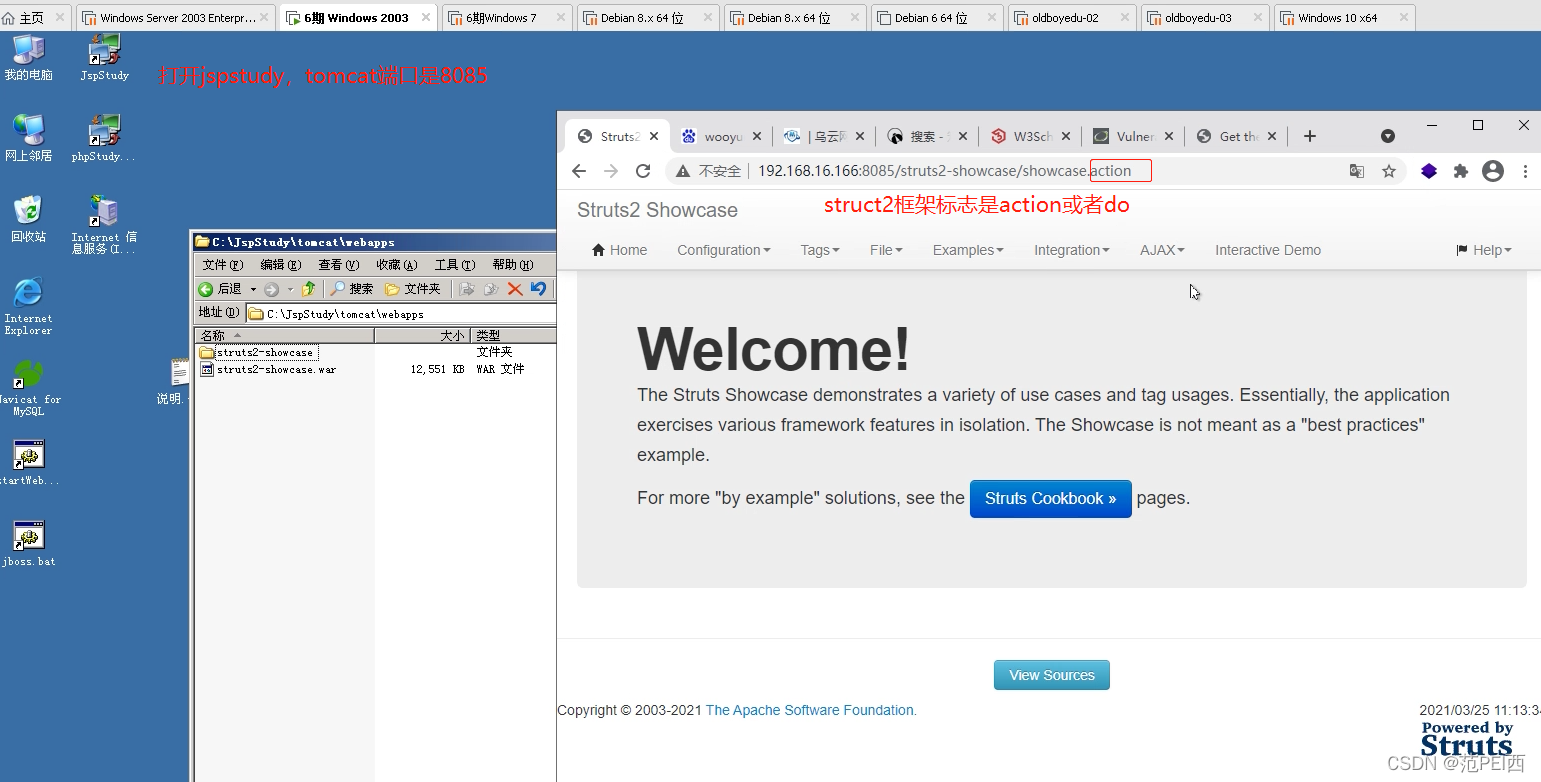Open the Navicat for MySQL shortcut
Viewport: 1541px width, 782px height.
coord(29,387)
